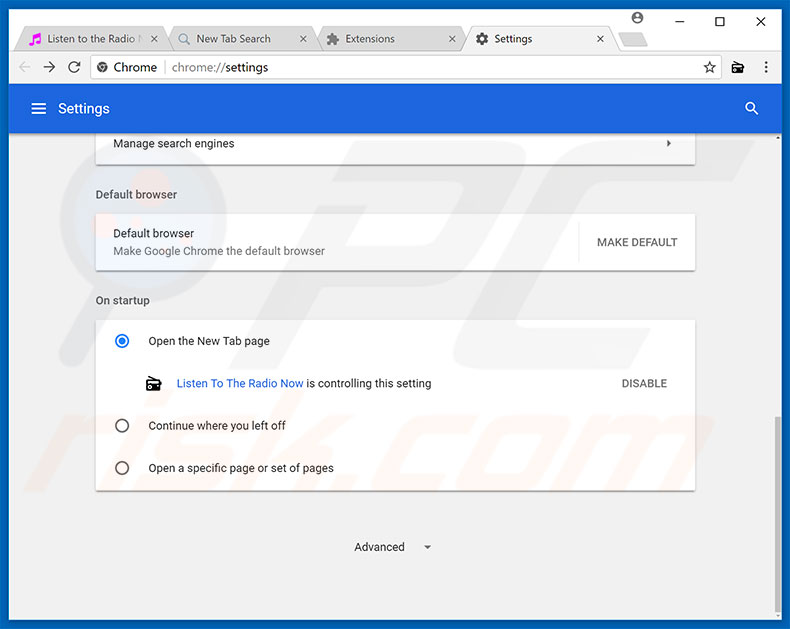Click the radio icon beside Listen To The Radio Now
The height and width of the screenshot is (629, 790).
[x=153, y=384]
